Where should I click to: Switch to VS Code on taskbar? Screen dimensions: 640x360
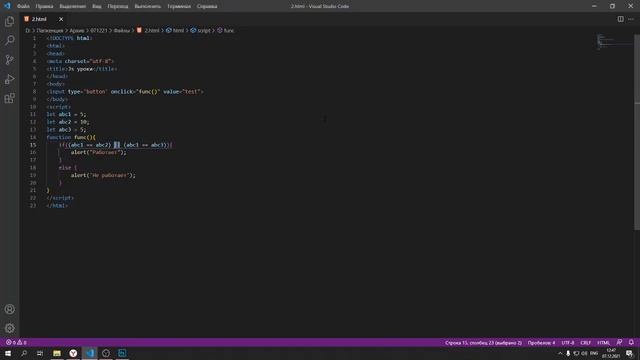click(x=89, y=353)
